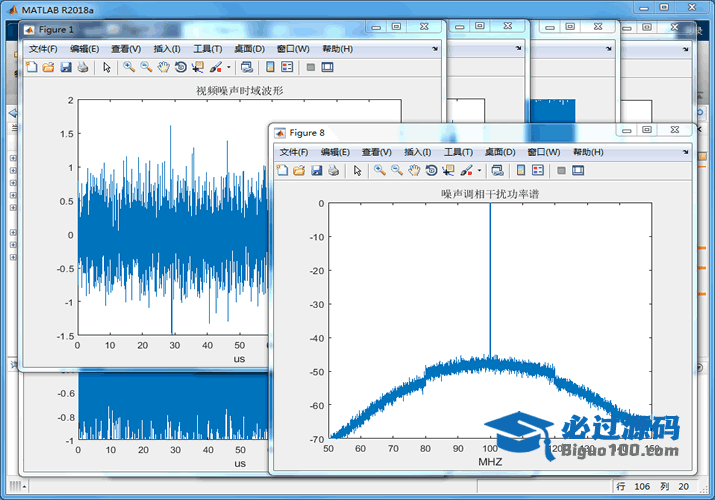This screenshot has height=500, width=715.
Task: Open brush dropdown arrow in Figure 1 toolbar
Action: point(229,67)
